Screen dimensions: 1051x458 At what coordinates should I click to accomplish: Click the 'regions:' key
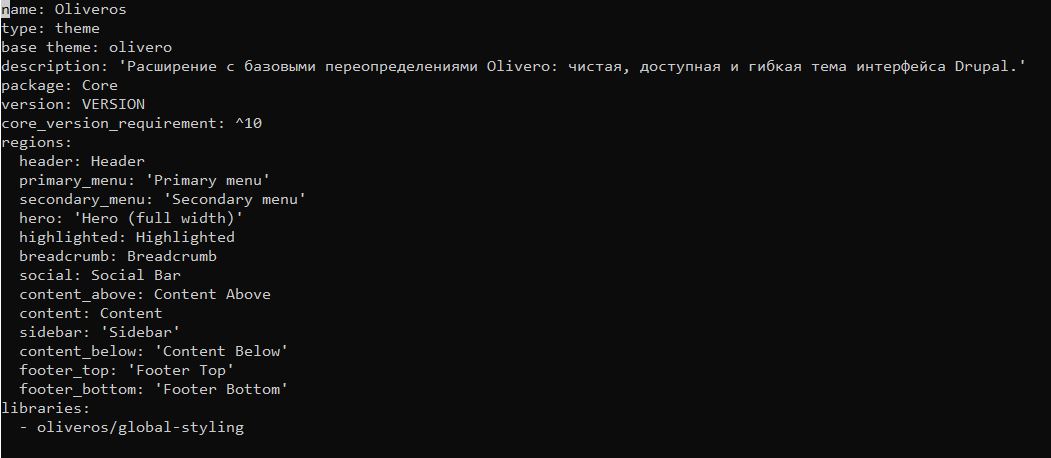[37, 142]
